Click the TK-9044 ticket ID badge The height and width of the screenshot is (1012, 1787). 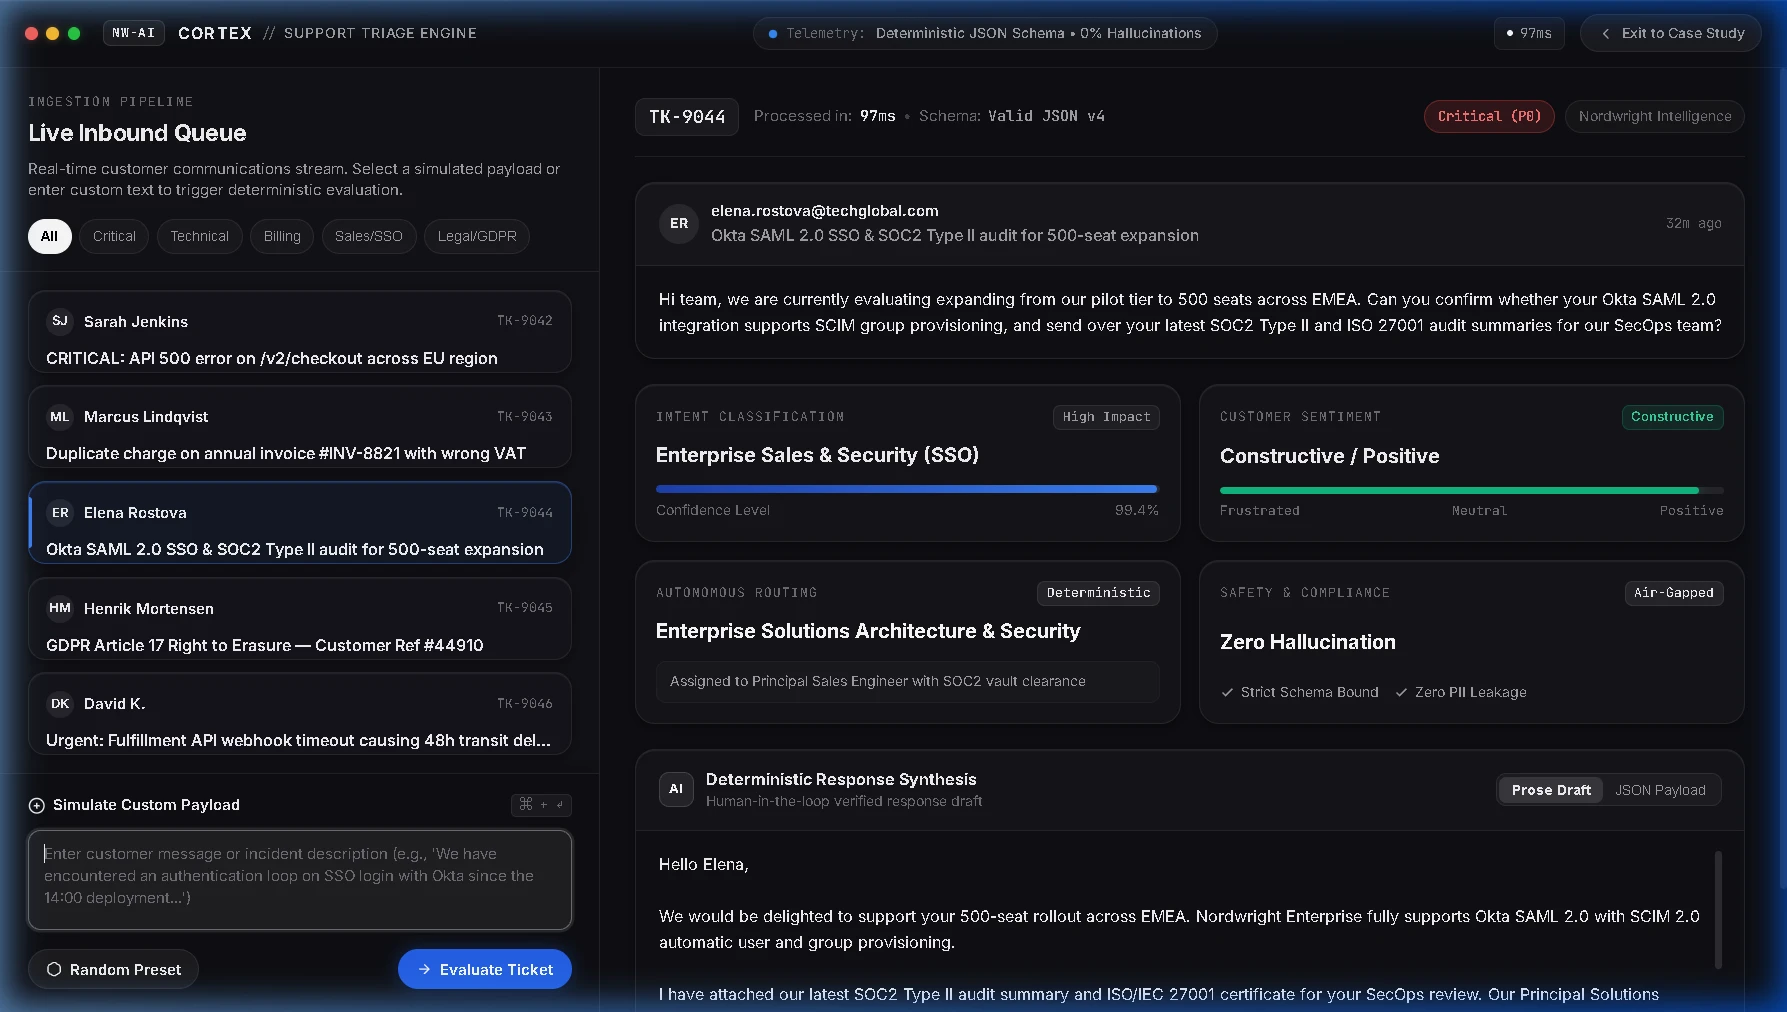(x=687, y=117)
